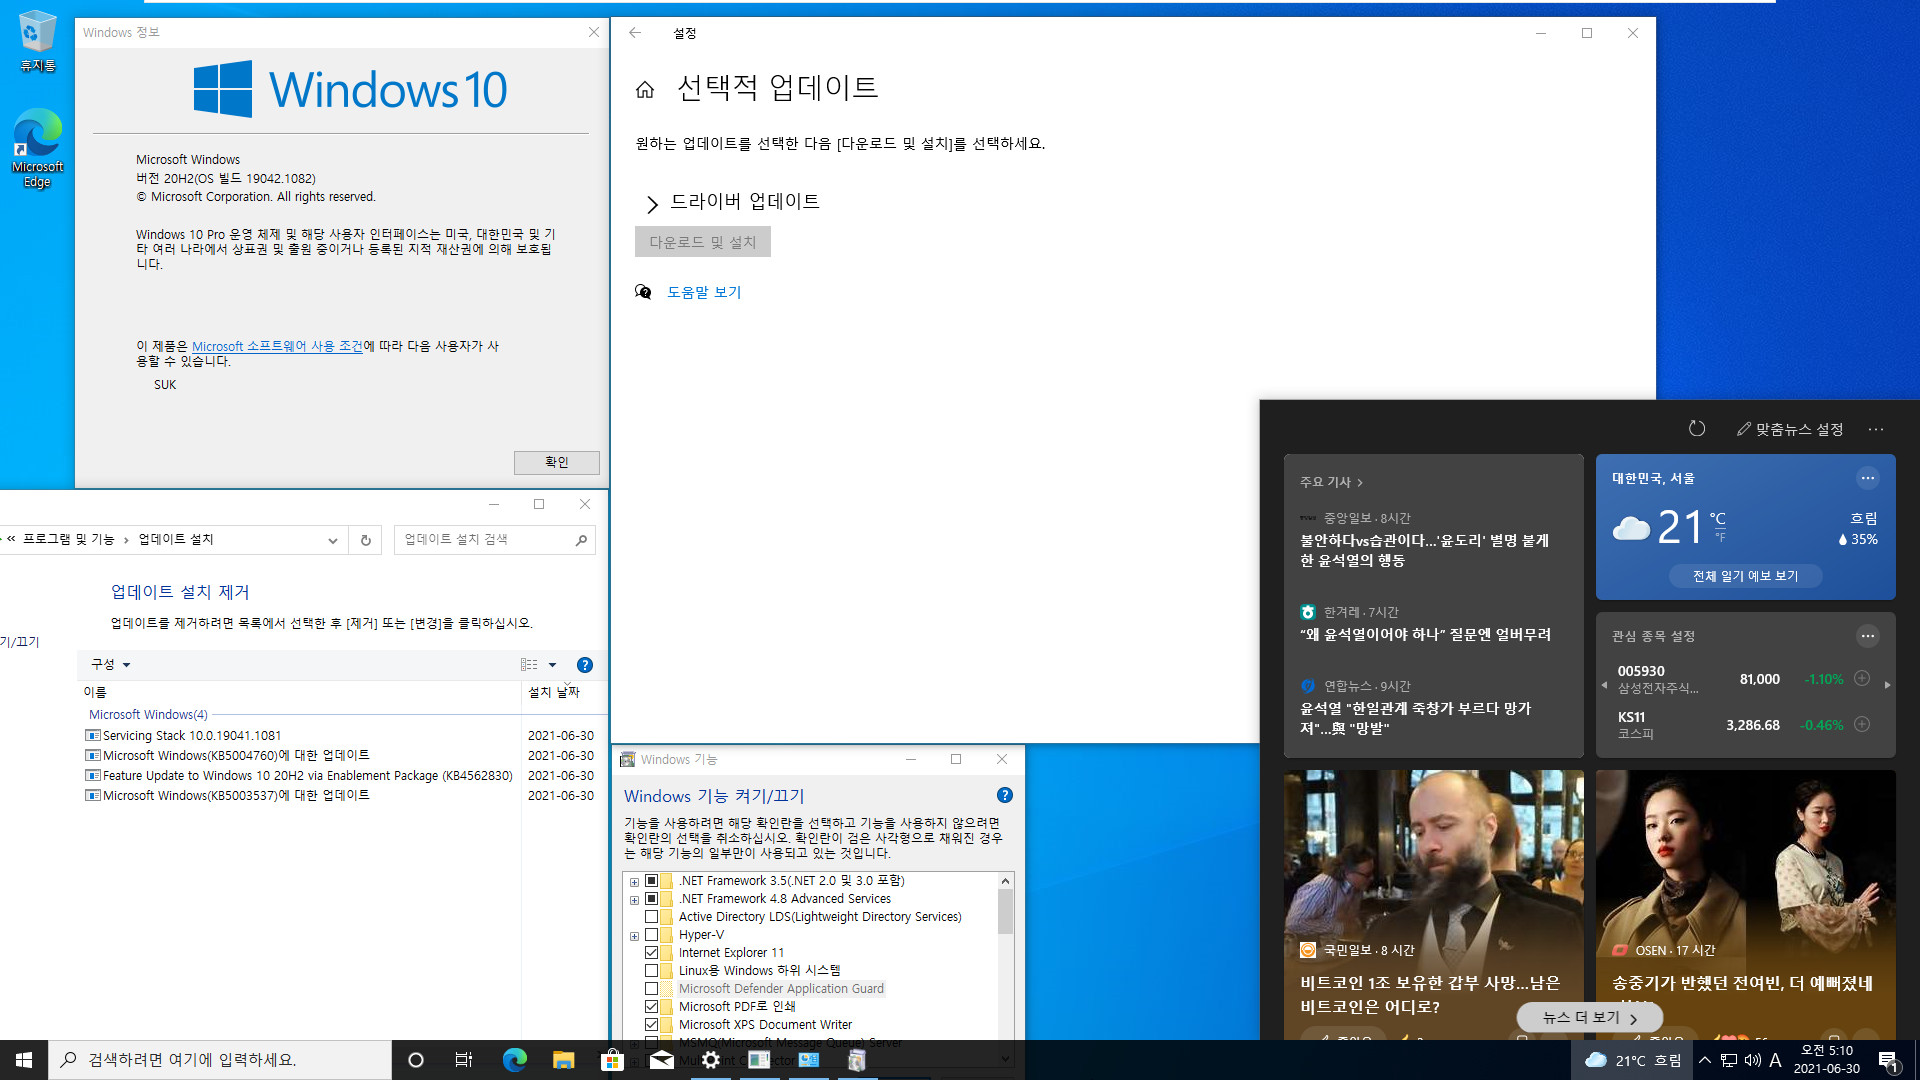
Task: Launch Edge from the taskbar
Action: point(514,1060)
